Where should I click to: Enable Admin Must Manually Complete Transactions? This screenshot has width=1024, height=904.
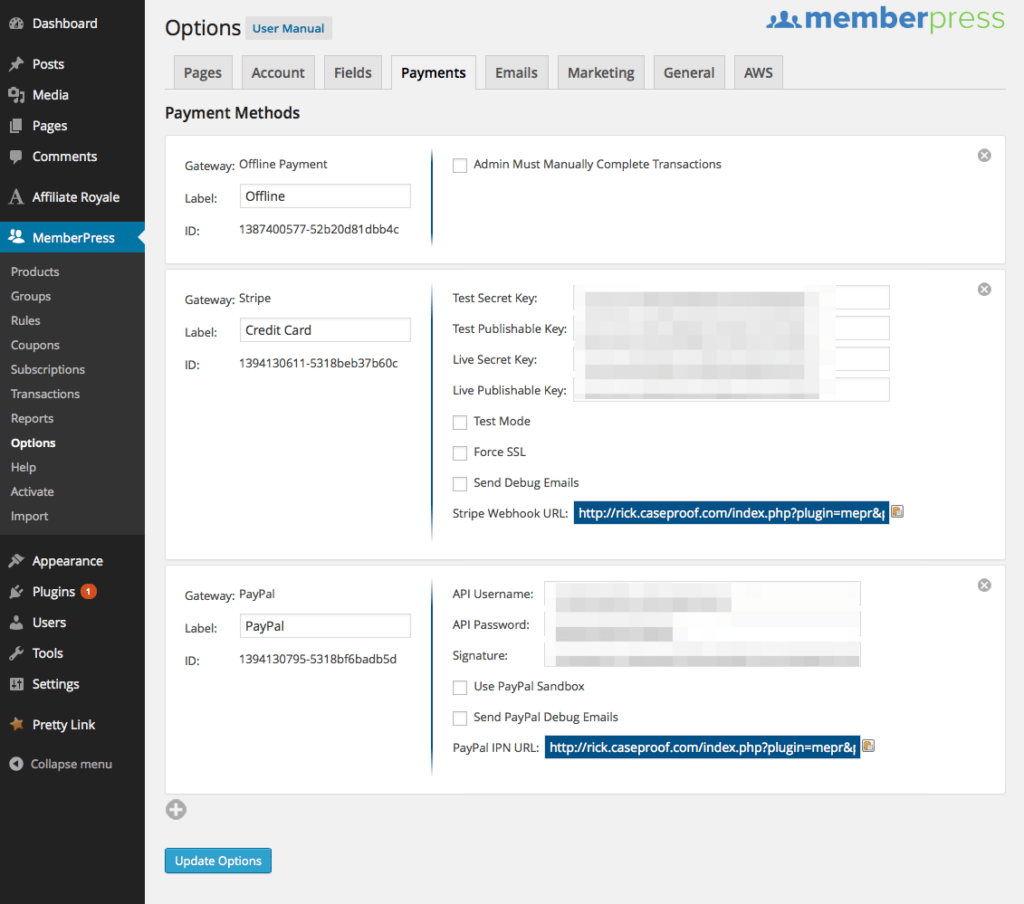[x=460, y=165]
